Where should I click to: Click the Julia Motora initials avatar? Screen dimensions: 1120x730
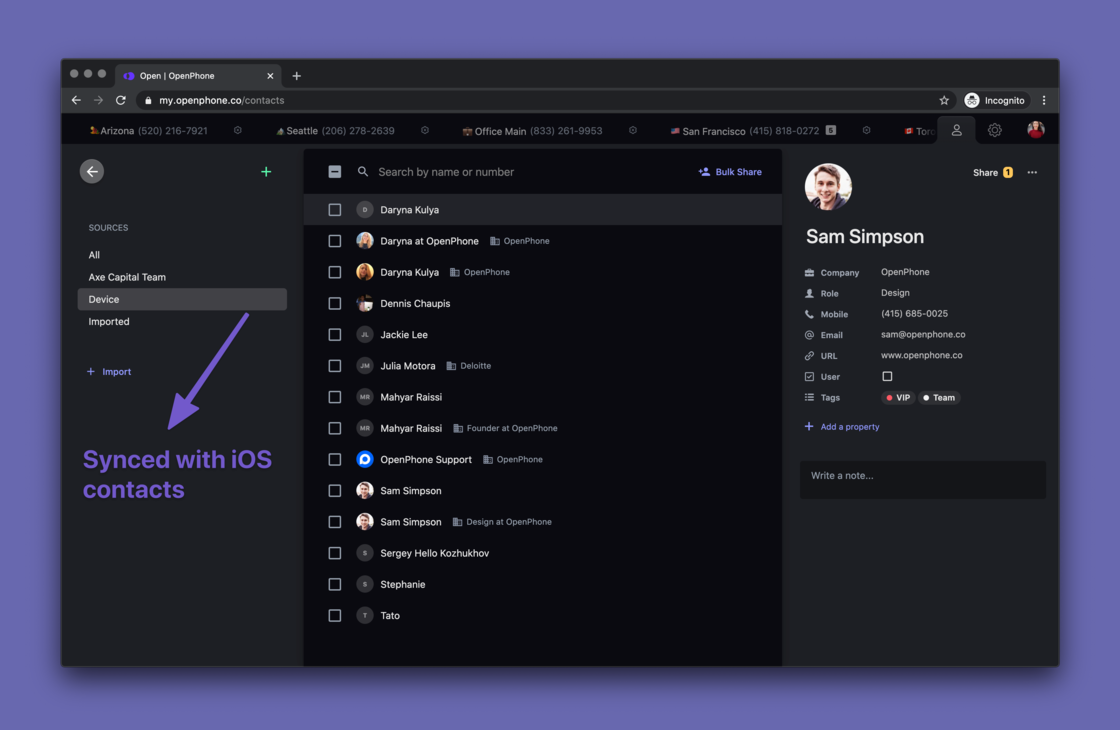(x=365, y=366)
